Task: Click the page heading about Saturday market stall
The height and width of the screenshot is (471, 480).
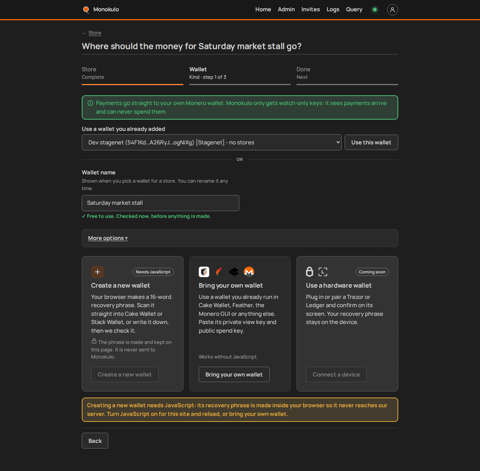Action: [x=192, y=46]
